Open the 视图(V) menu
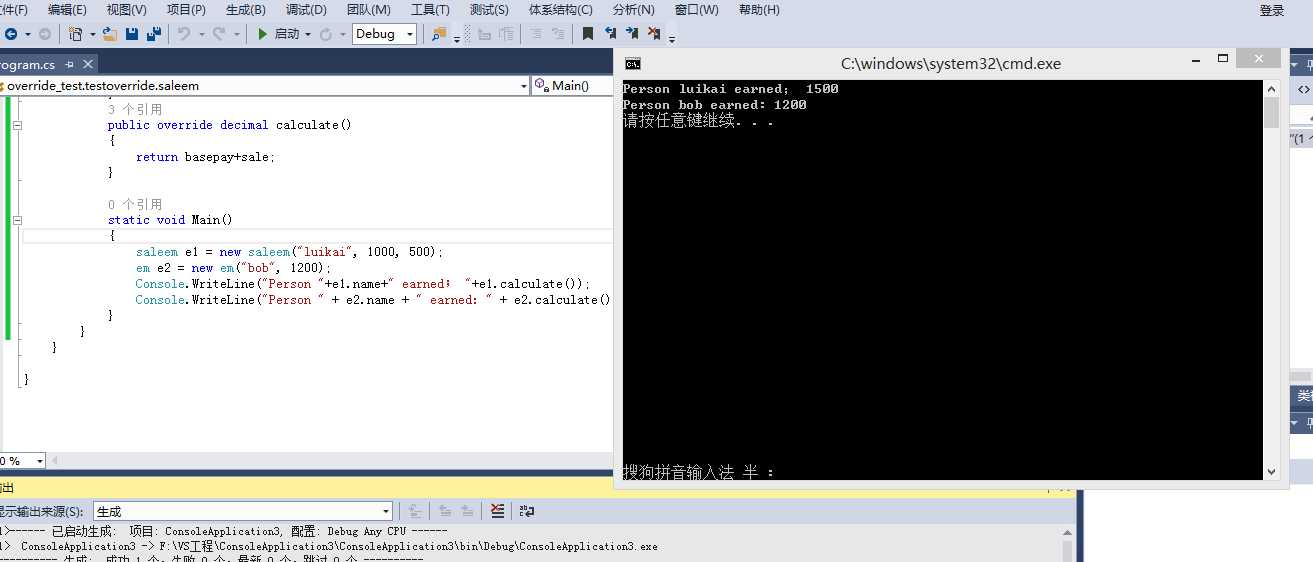 pyautogui.click(x=126, y=10)
